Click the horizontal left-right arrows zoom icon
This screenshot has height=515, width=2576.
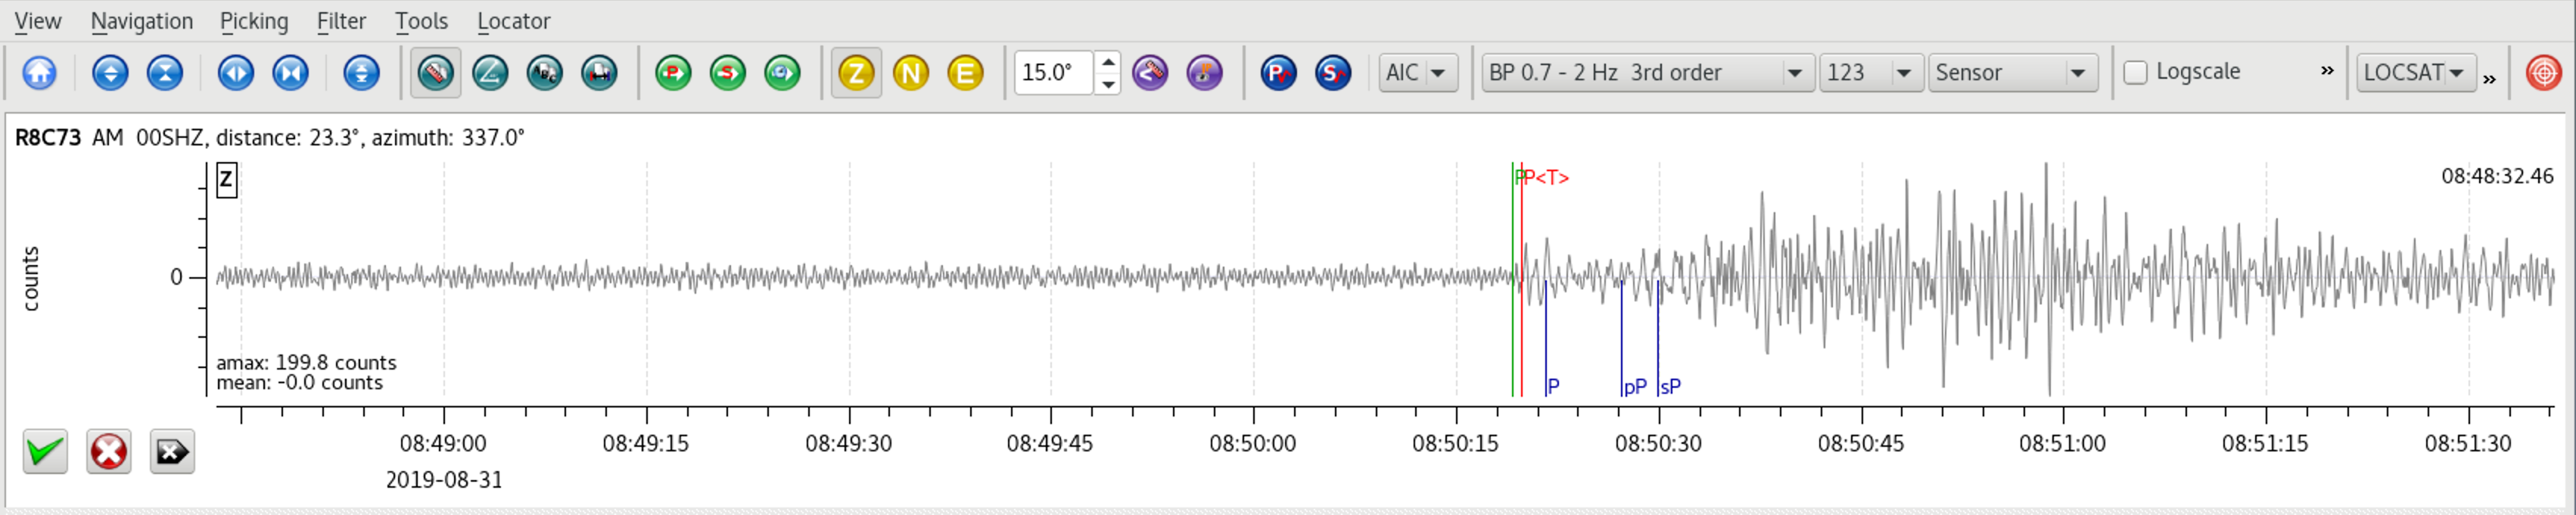tap(236, 73)
